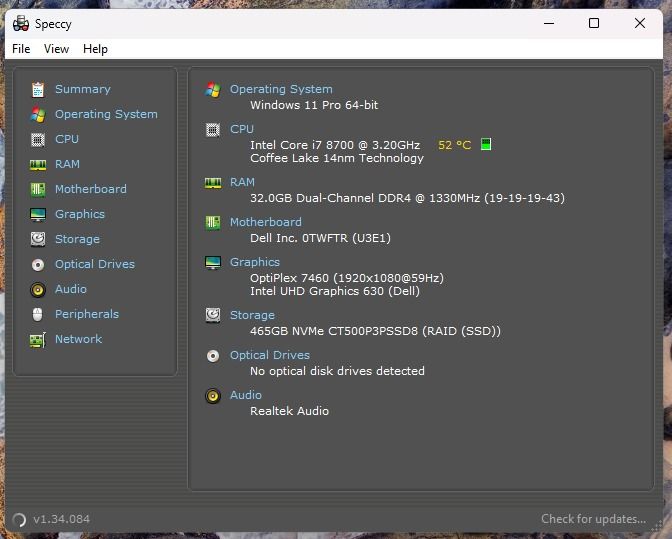Click the Motherboard icon in sidebar
The height and width of the screenshot is (539, 672).
click(x=38, y=189)
